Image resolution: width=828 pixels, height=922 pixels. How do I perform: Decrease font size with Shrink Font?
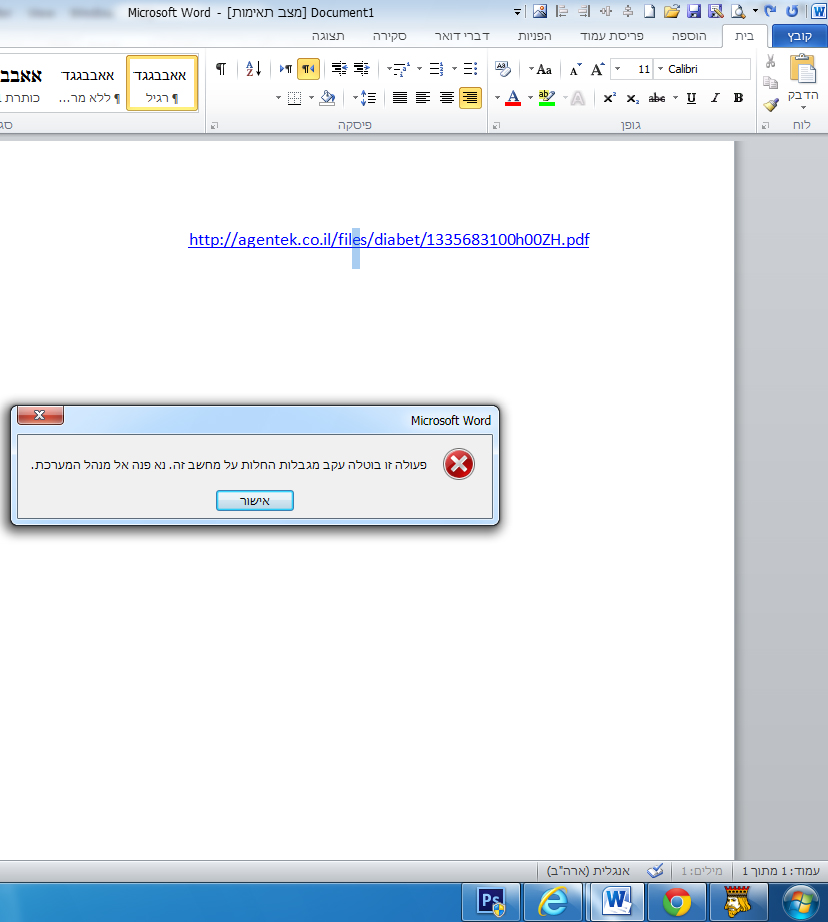coord(575,69)
